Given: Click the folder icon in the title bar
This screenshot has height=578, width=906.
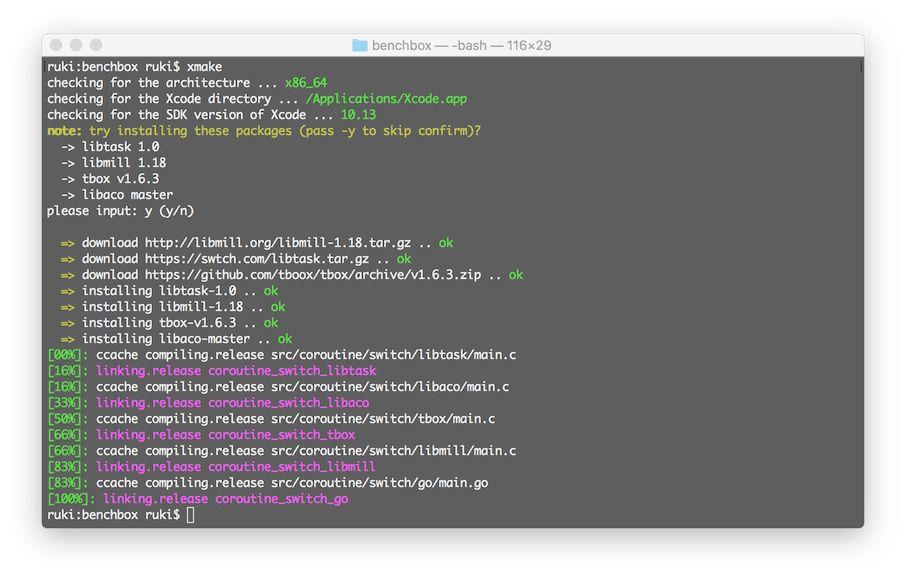Looking at the screenshot, I should [360, 45].
